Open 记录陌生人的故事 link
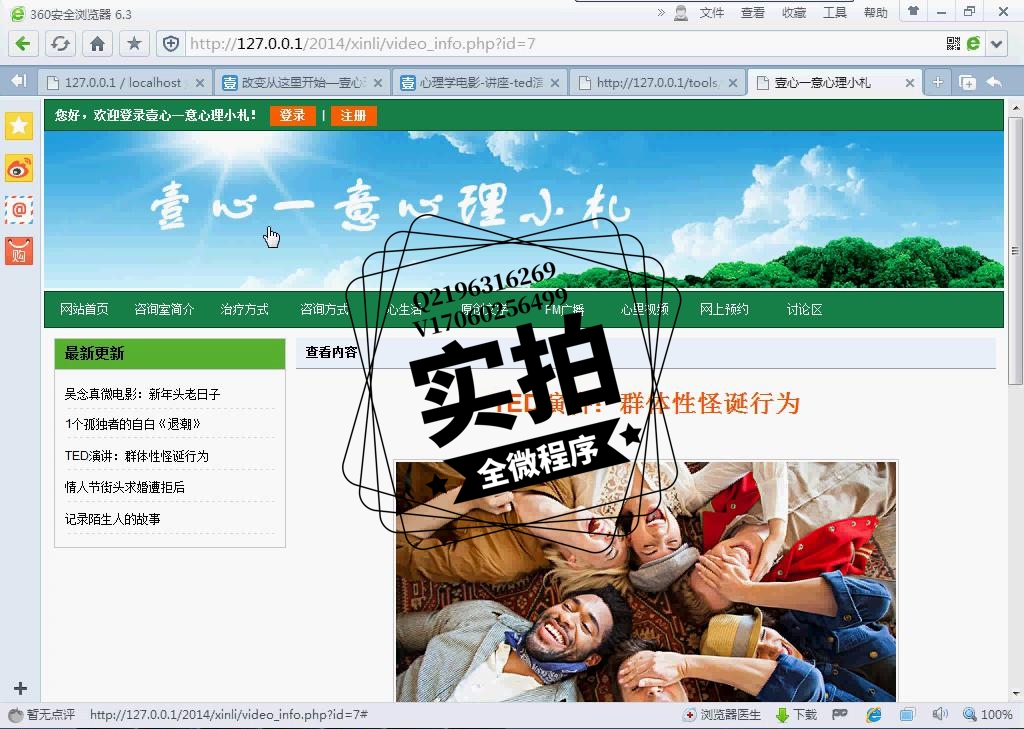Image resolution: width=1024 pixels, height=729 pixels. point(112,519)
